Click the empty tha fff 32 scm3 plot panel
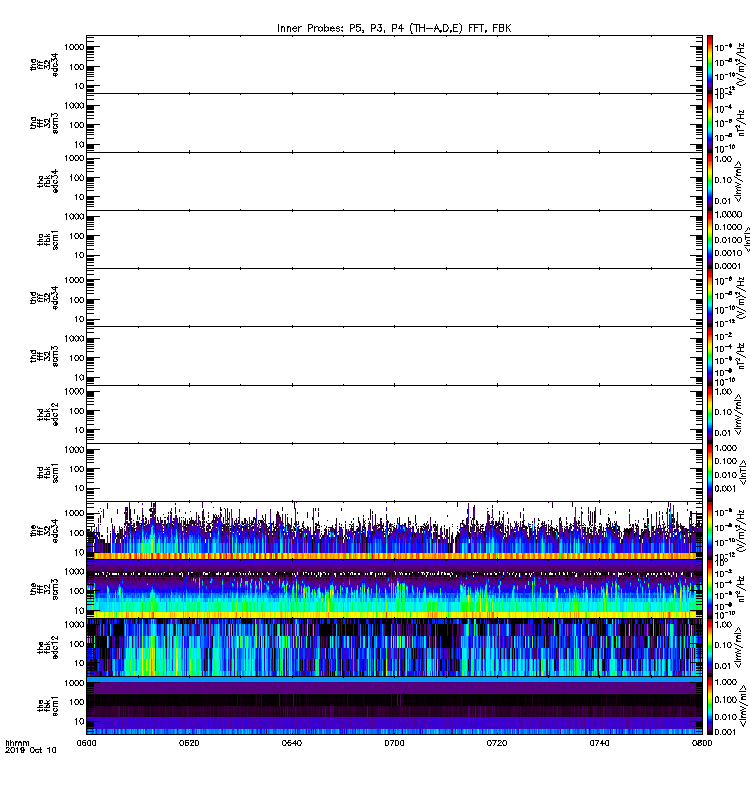Image resolution: width=750 pixels, height=800 pixels. tap(394, 123)
